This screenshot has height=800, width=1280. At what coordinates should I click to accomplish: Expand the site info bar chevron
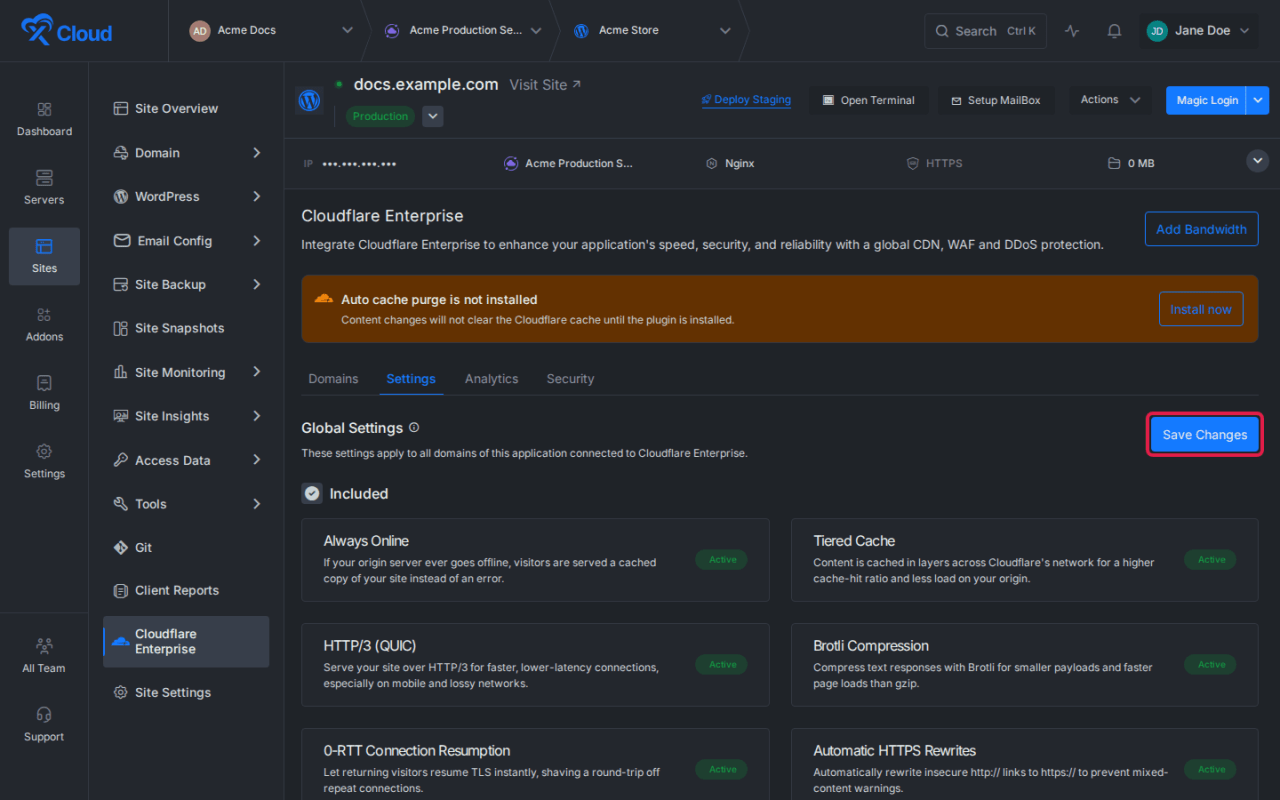[1258, 161]
